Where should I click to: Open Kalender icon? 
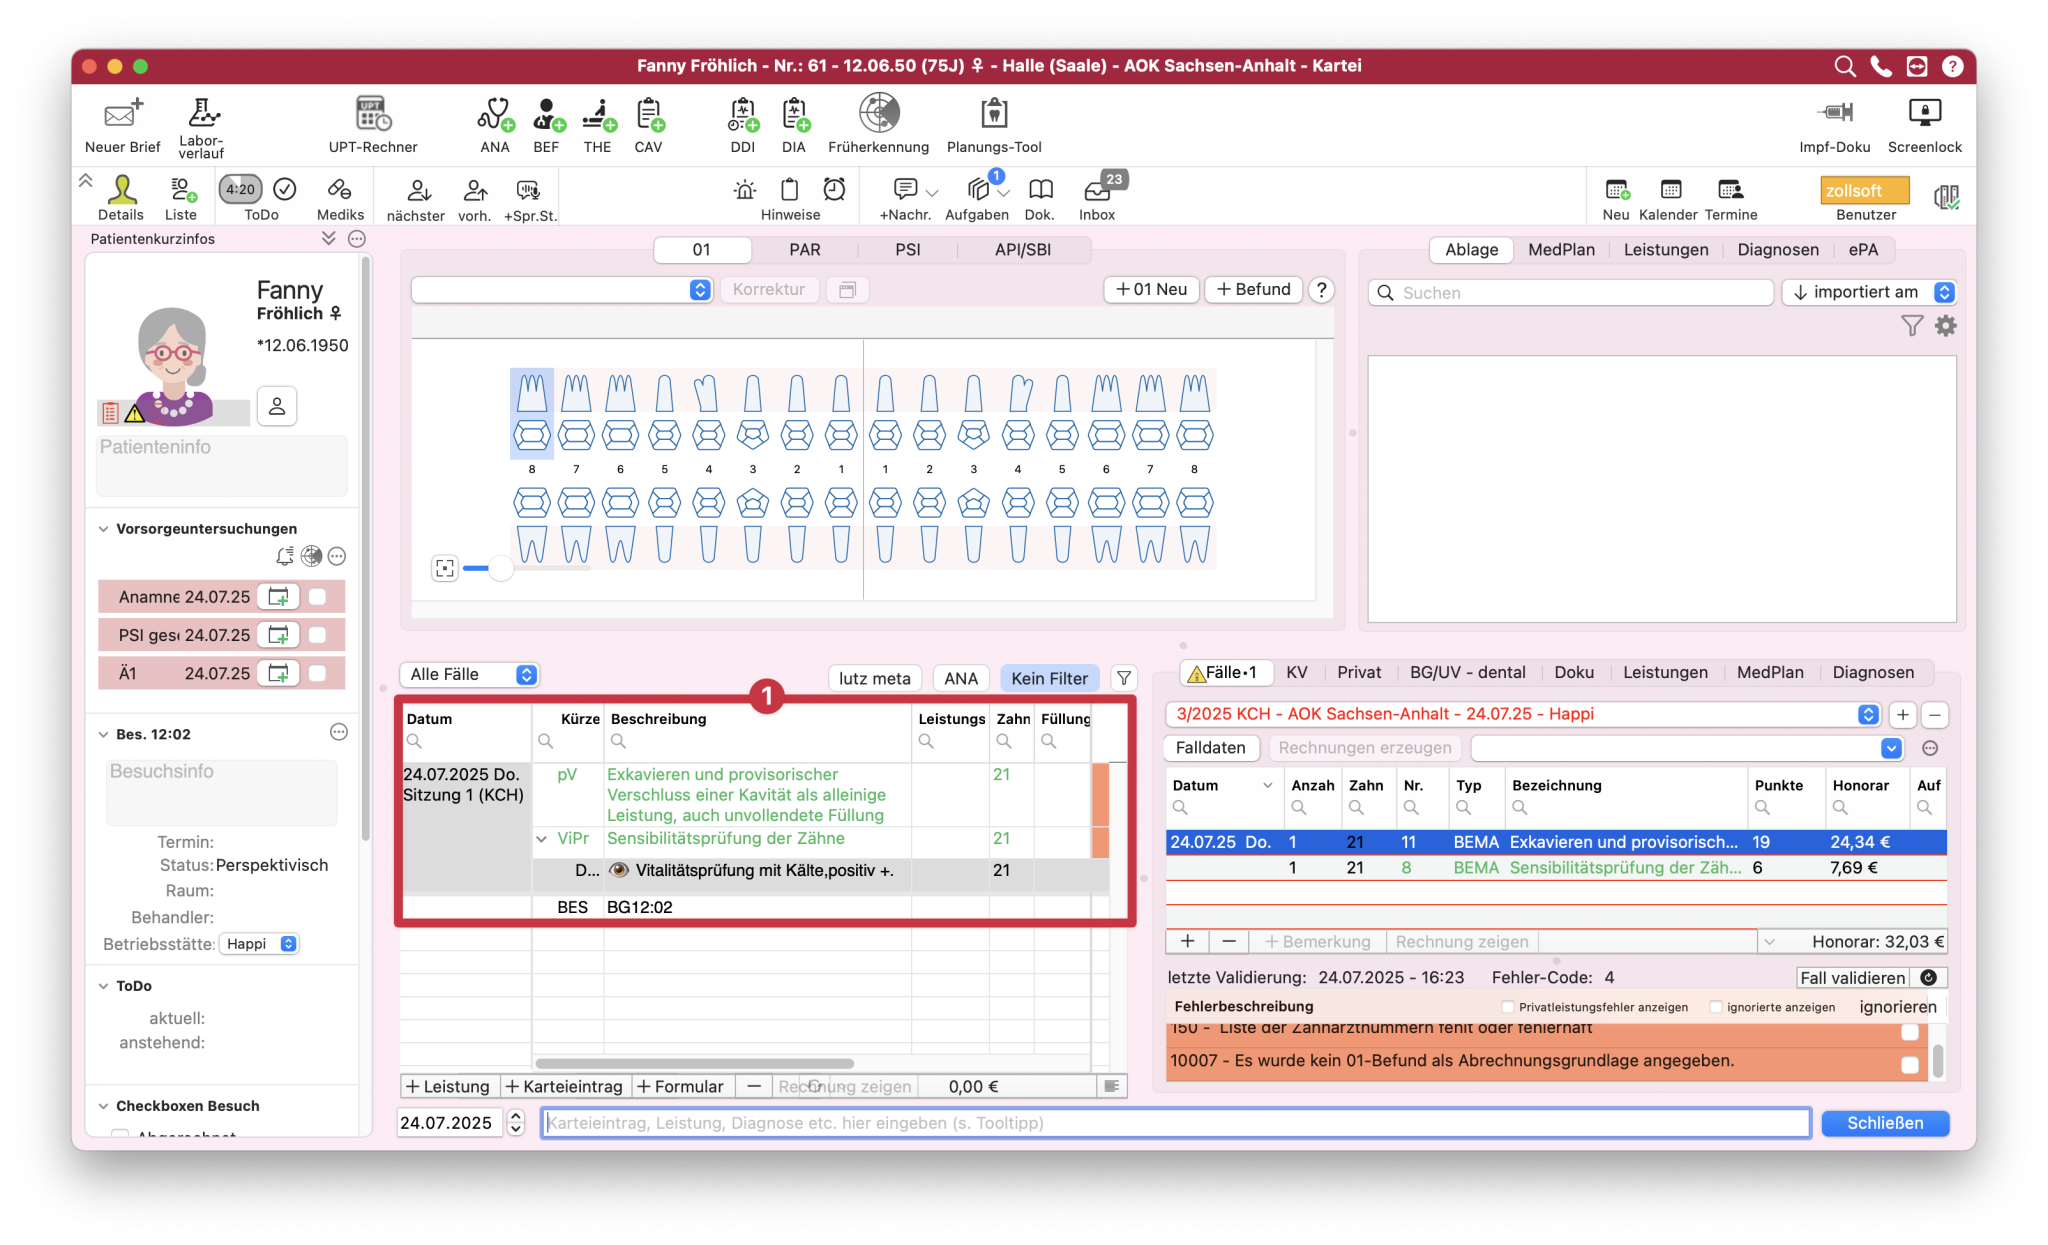click(1669, 198)
